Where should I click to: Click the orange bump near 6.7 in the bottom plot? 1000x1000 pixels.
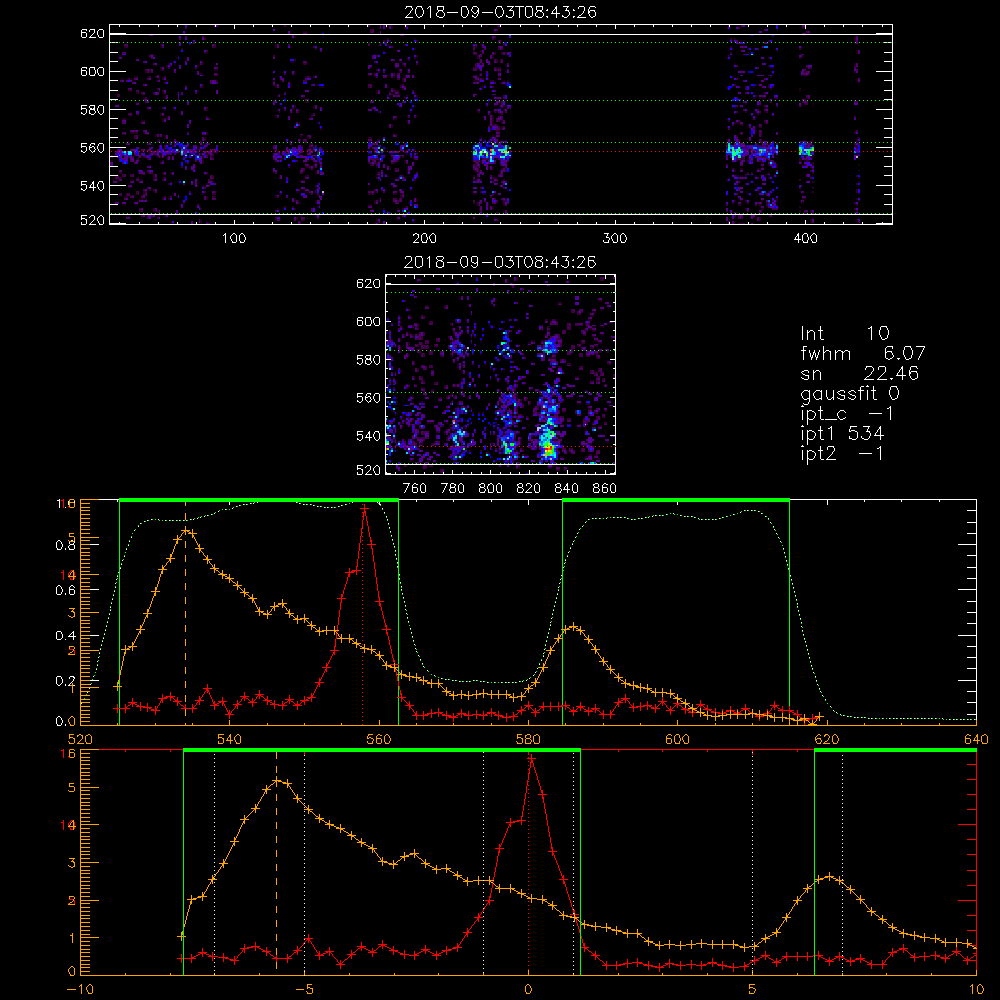(x=828, y=877)
